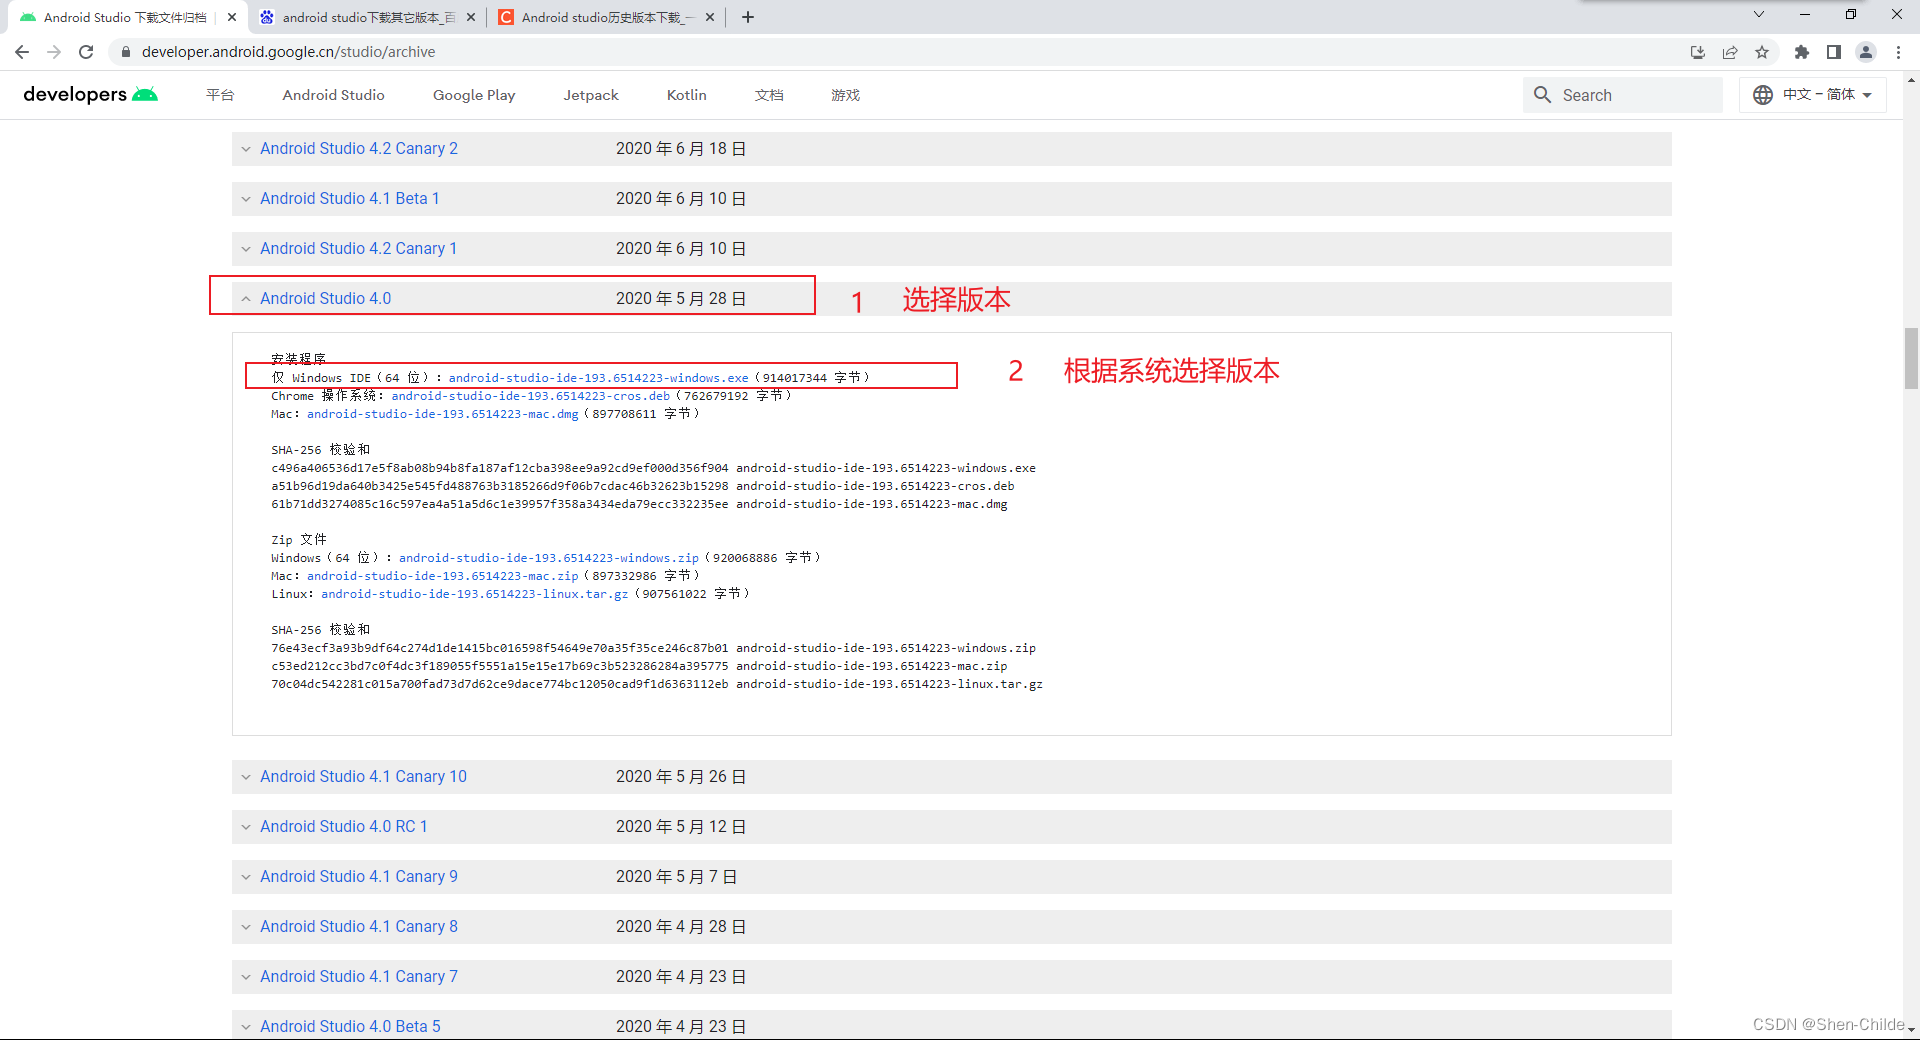Expand Android Studio 4.1 Canary 8 chevron
1920x1040 pixels.
246,927
